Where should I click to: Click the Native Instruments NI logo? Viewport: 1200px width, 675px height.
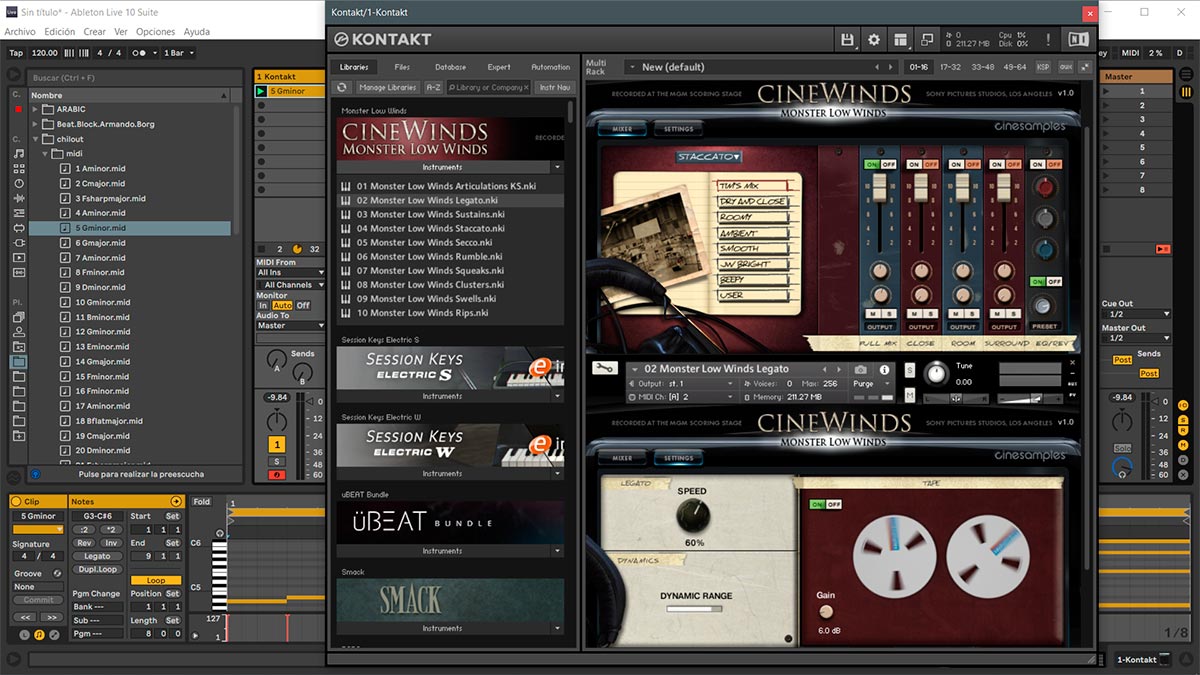(1078, 39)
